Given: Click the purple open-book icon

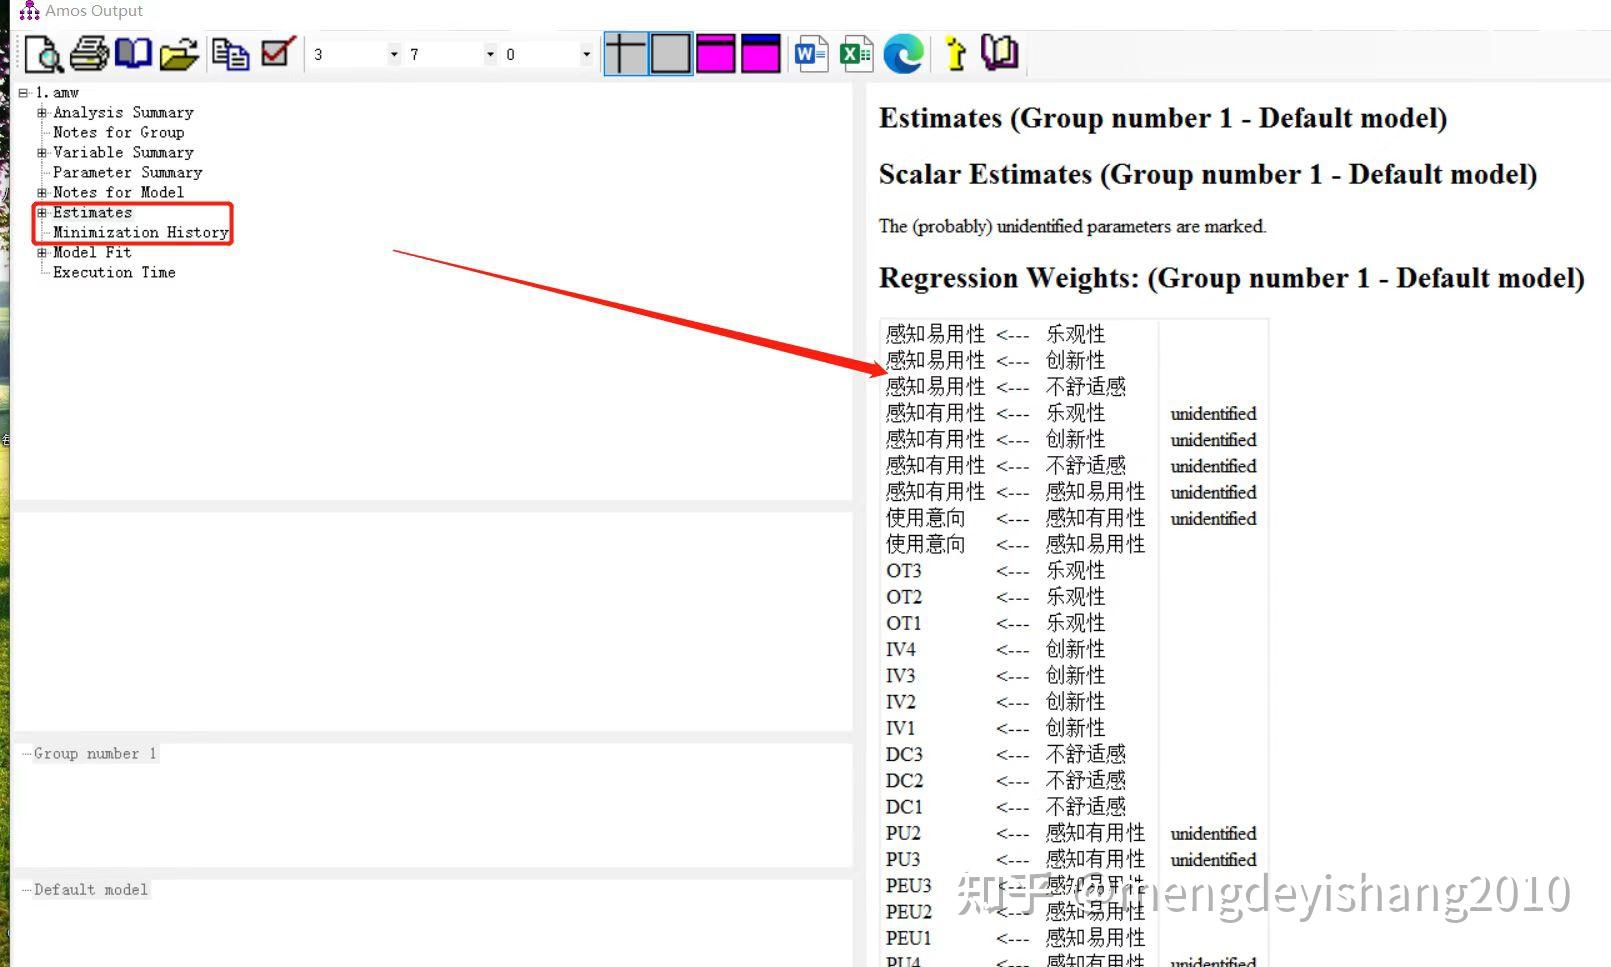Looking at the screenshot, I should (x=999, y=52).
